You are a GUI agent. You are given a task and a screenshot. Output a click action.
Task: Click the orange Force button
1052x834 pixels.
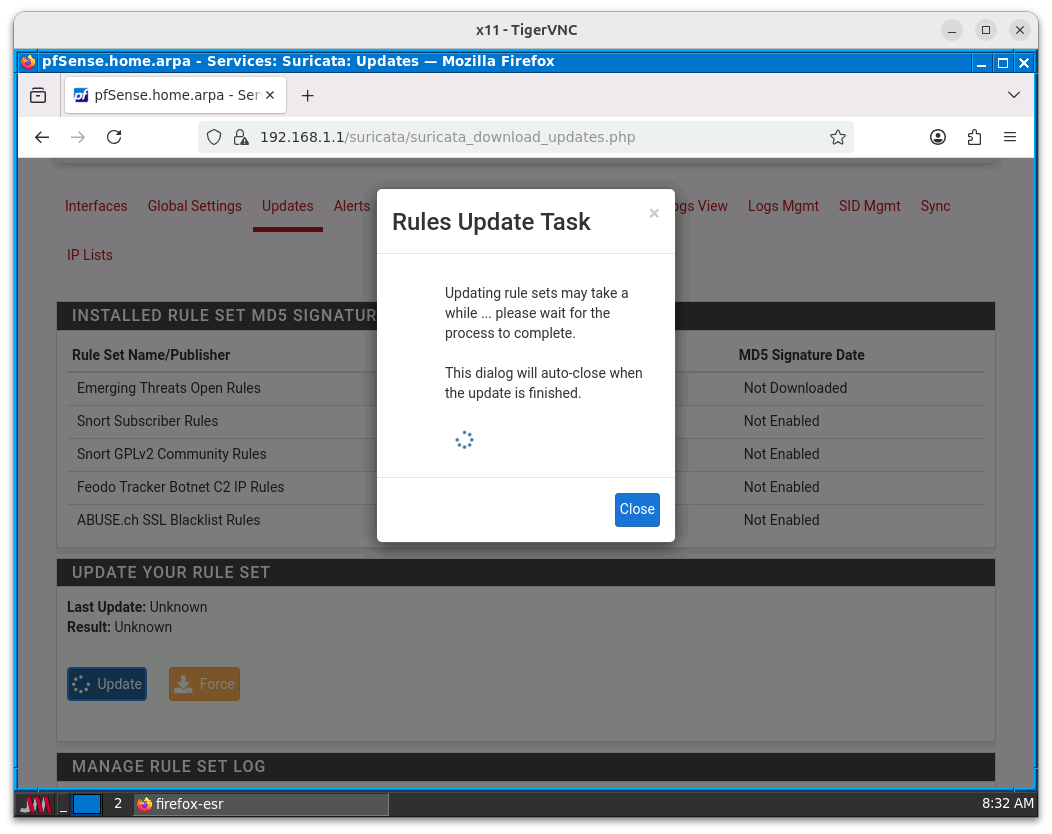click(x=204, y=684)
